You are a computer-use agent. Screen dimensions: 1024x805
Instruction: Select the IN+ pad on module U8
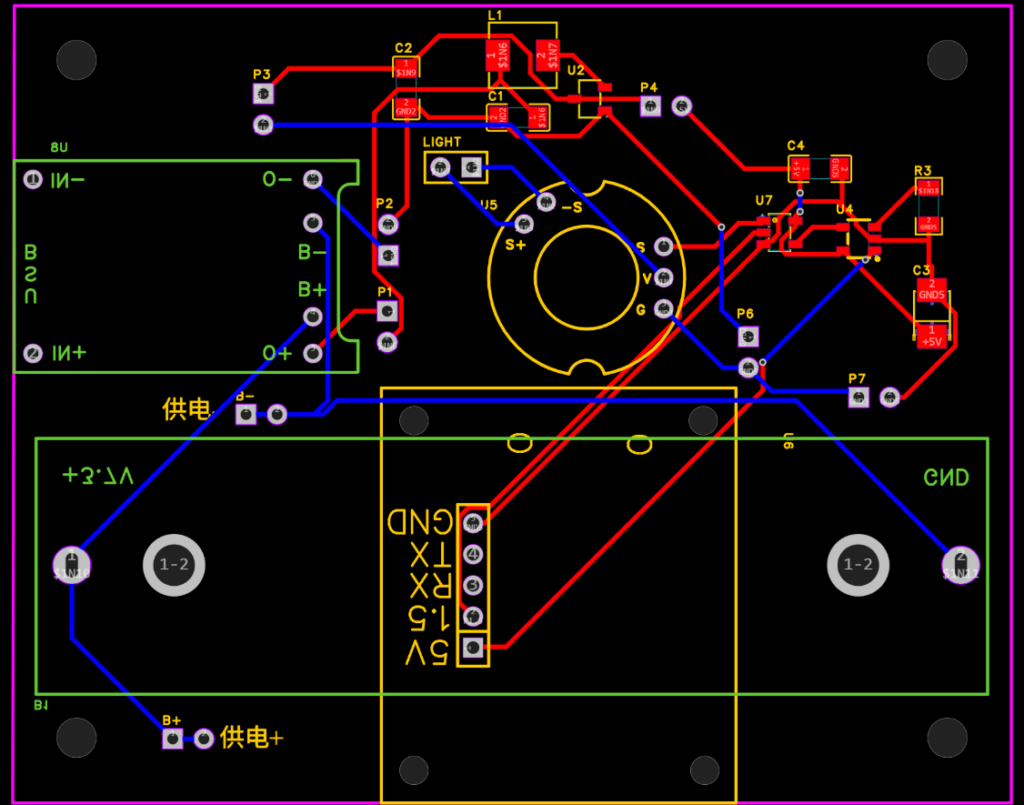(x=32, y=353)
